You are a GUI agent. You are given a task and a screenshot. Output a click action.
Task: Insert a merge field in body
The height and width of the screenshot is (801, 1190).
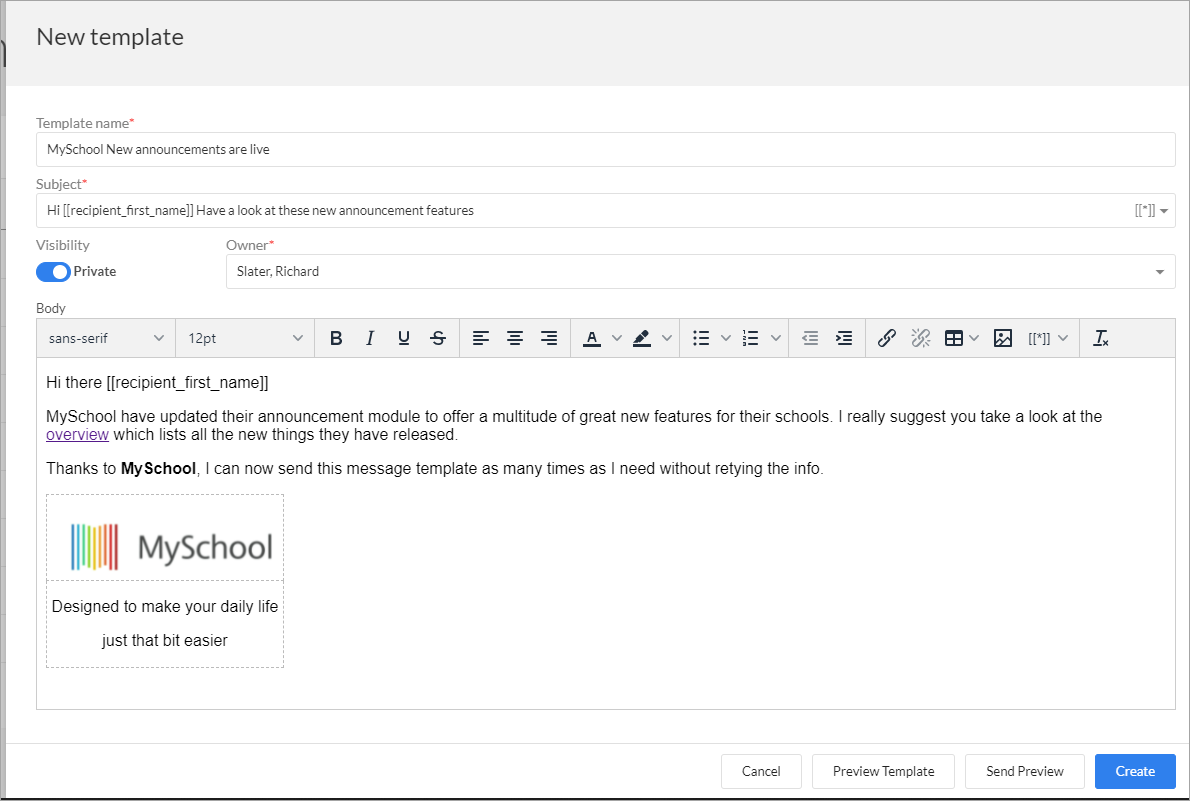[1039, 339]
